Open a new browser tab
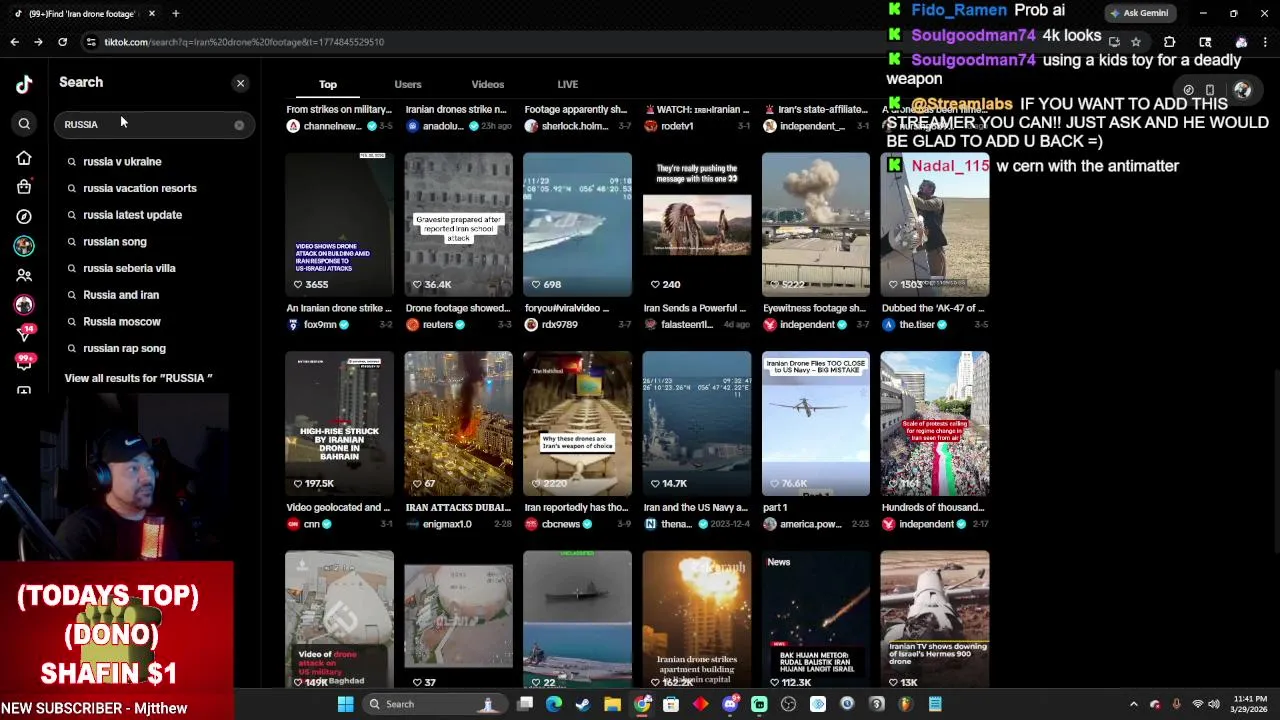1280x720 pixels. pos(175,14)
